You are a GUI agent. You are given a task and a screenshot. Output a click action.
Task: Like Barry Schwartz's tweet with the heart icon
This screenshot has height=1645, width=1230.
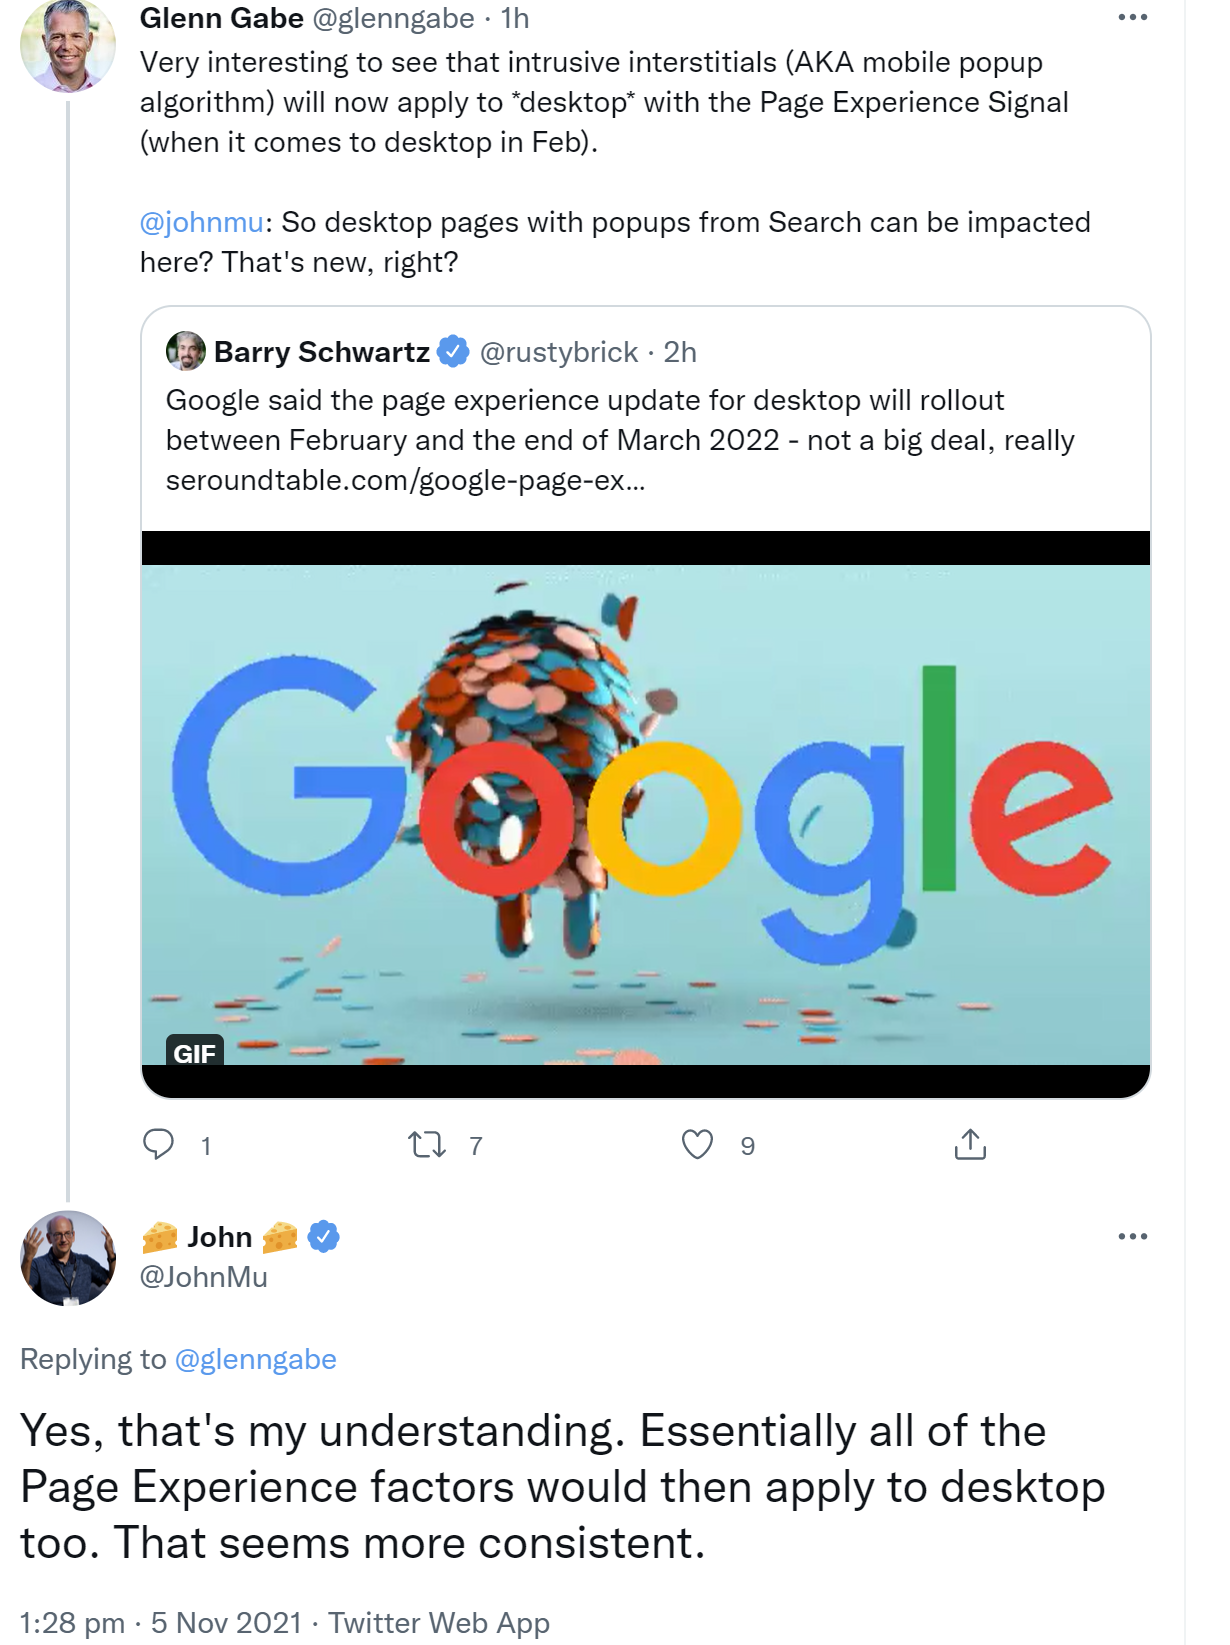tap(700, 1142)
